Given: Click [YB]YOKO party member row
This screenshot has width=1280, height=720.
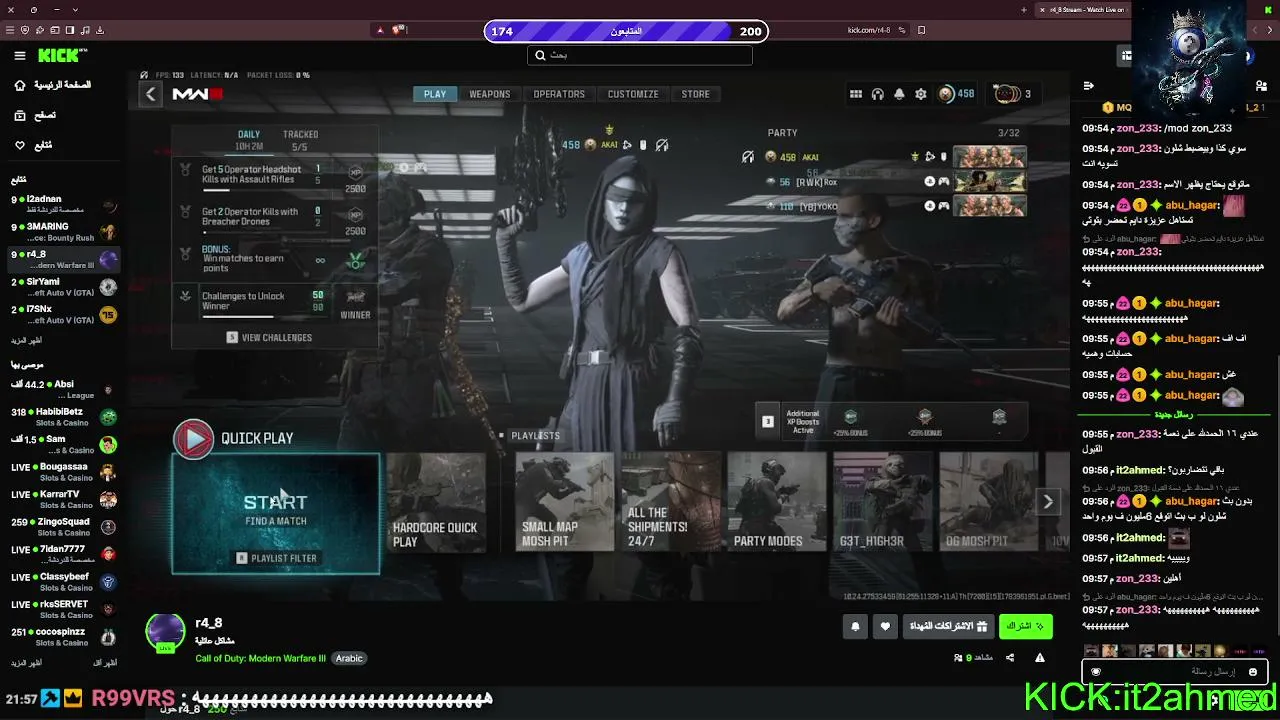Looking at the screenshot, I should click(x=895, y=206).
